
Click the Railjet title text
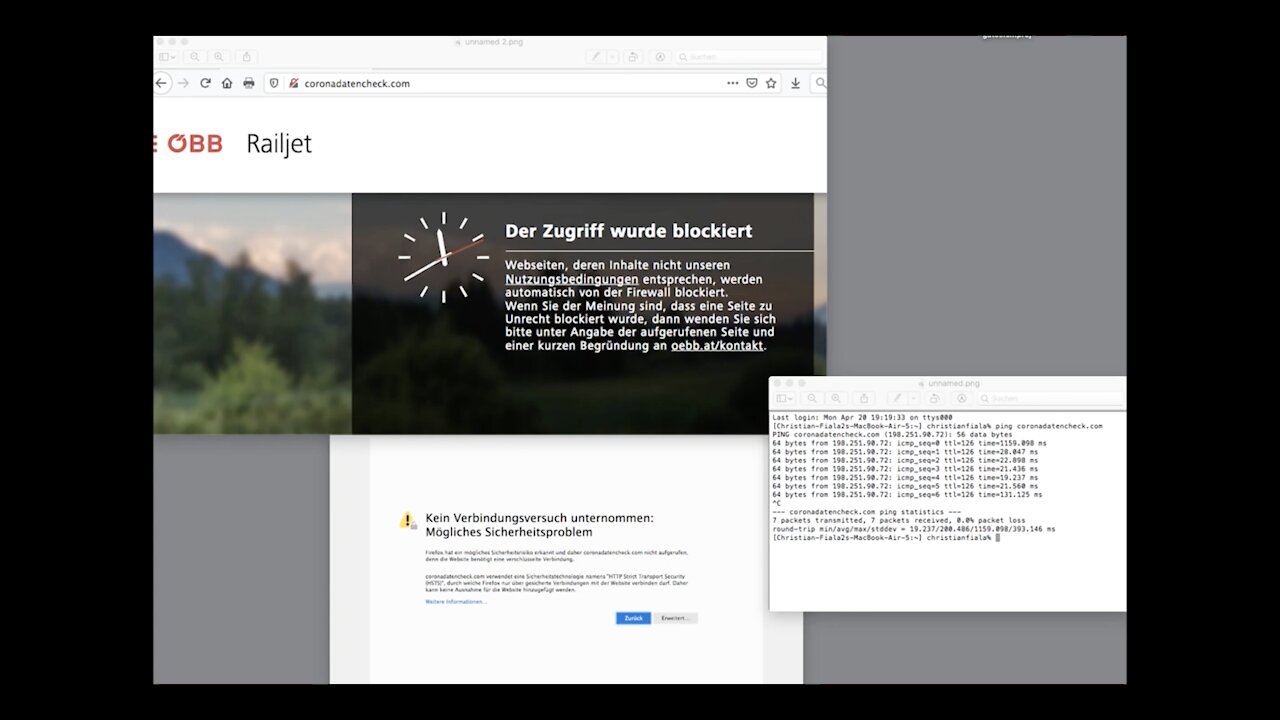pos(279,144)
